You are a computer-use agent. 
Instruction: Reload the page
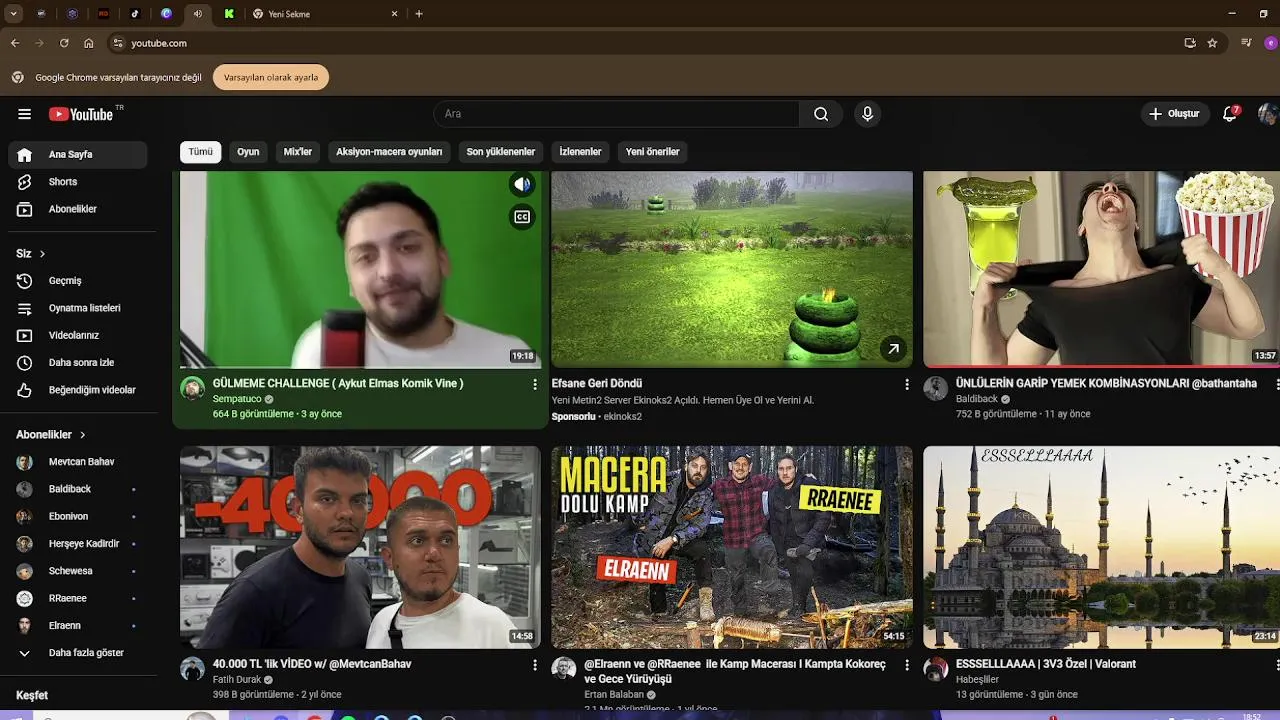click(64, 43)
